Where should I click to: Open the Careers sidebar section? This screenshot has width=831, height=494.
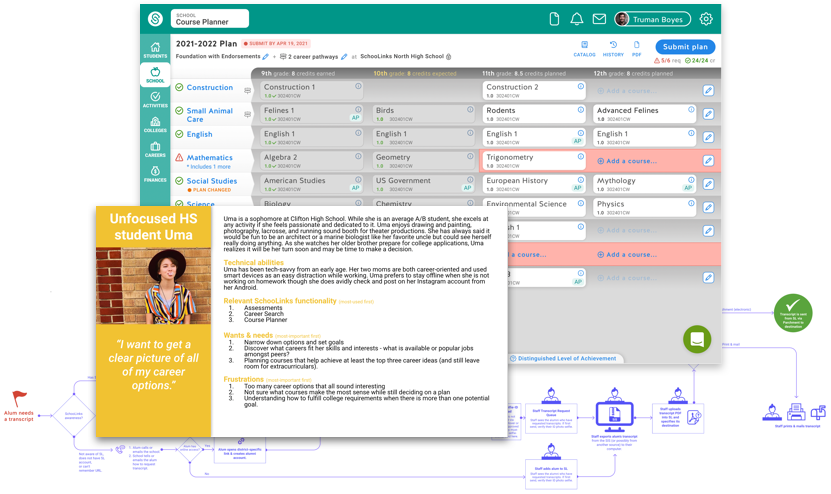point(155,149)
